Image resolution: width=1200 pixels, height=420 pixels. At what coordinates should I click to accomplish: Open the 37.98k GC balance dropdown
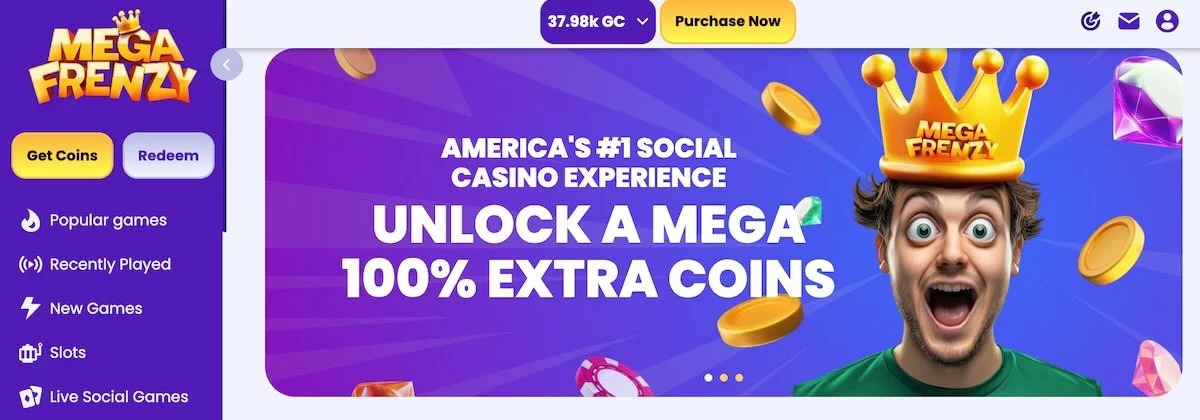(598, 21)
